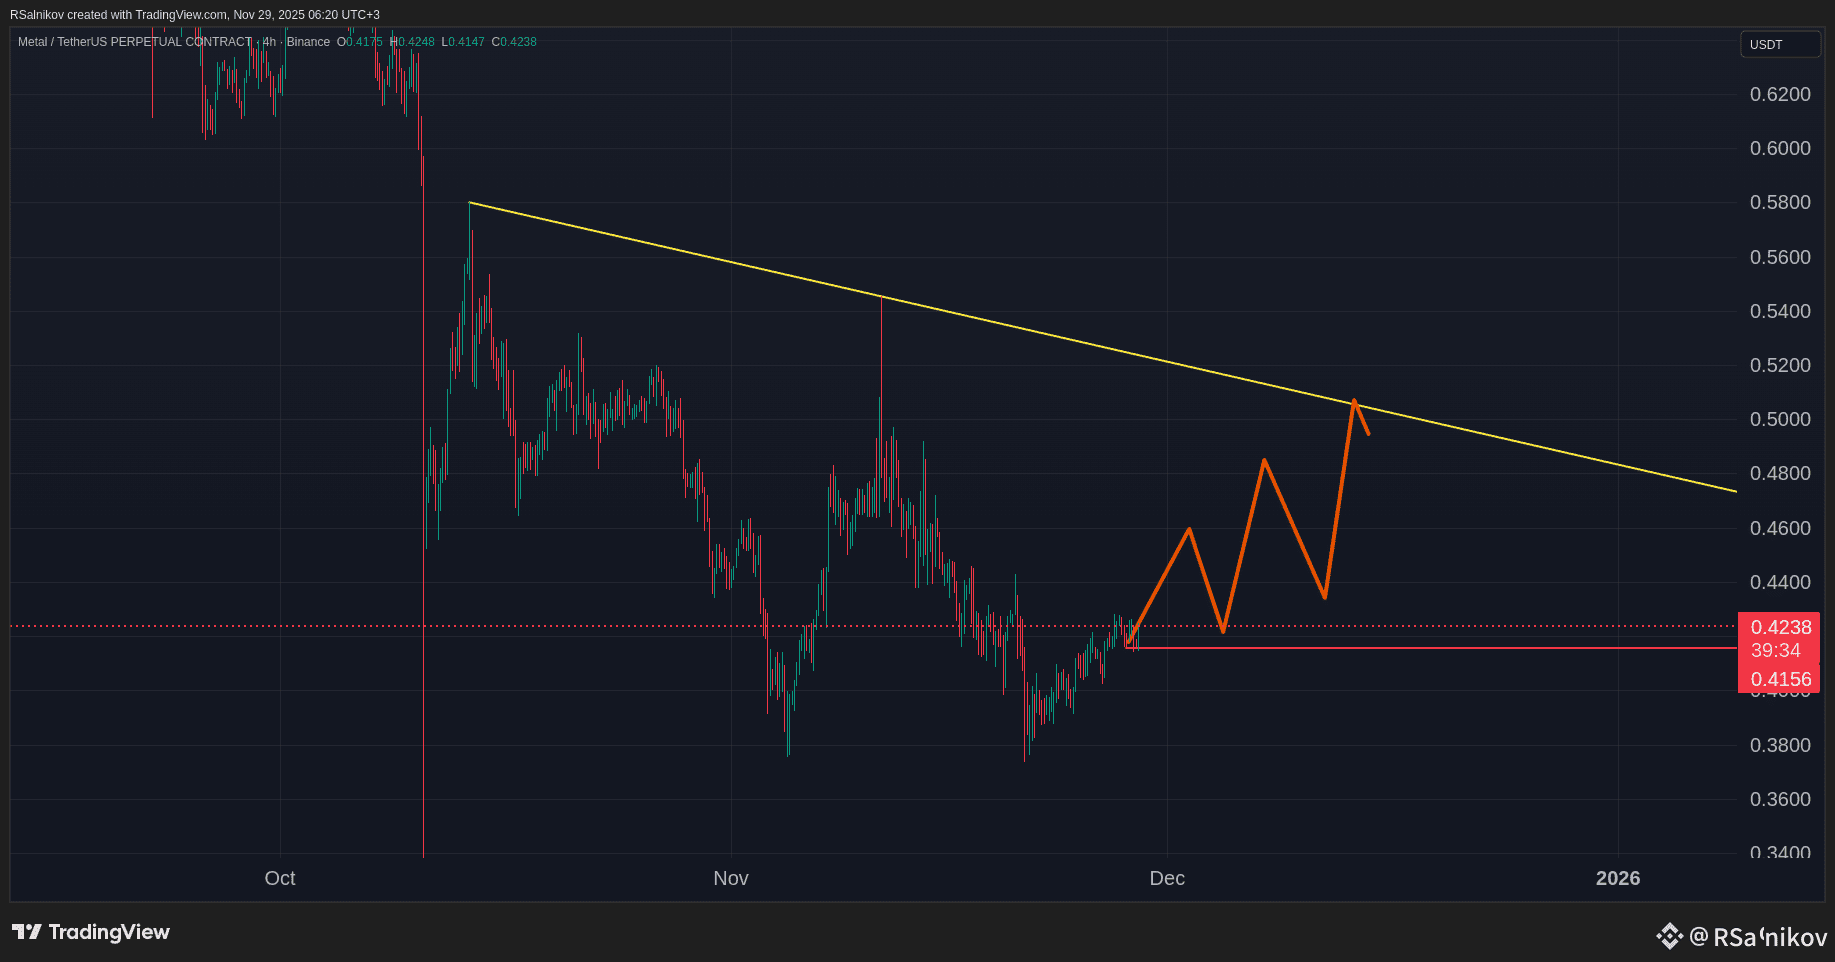Click the RSalnikov created with TradingView.com caption

[195, 15]
